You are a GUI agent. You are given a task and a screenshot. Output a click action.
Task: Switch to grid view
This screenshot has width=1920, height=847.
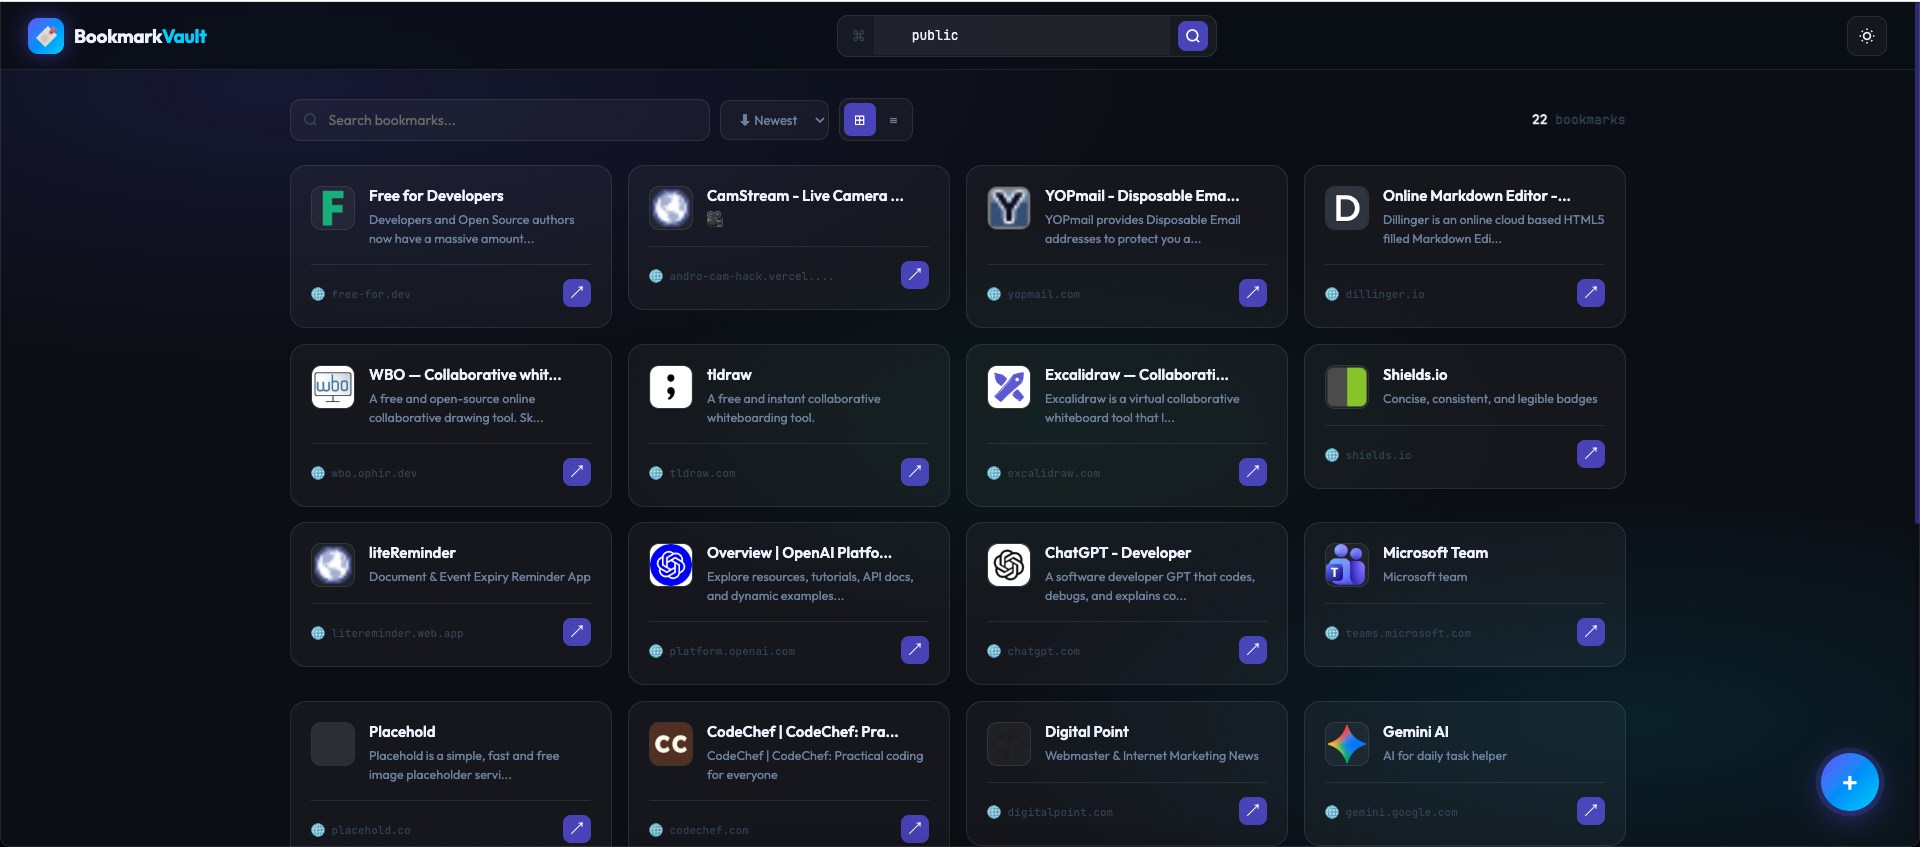859,120
